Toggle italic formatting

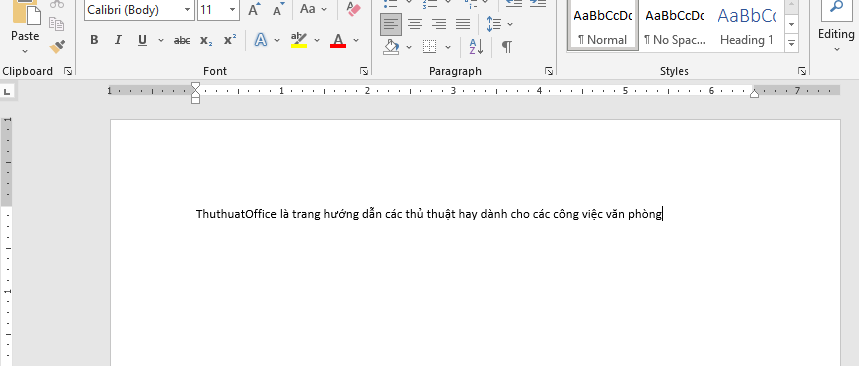click(x=118, y=40)
